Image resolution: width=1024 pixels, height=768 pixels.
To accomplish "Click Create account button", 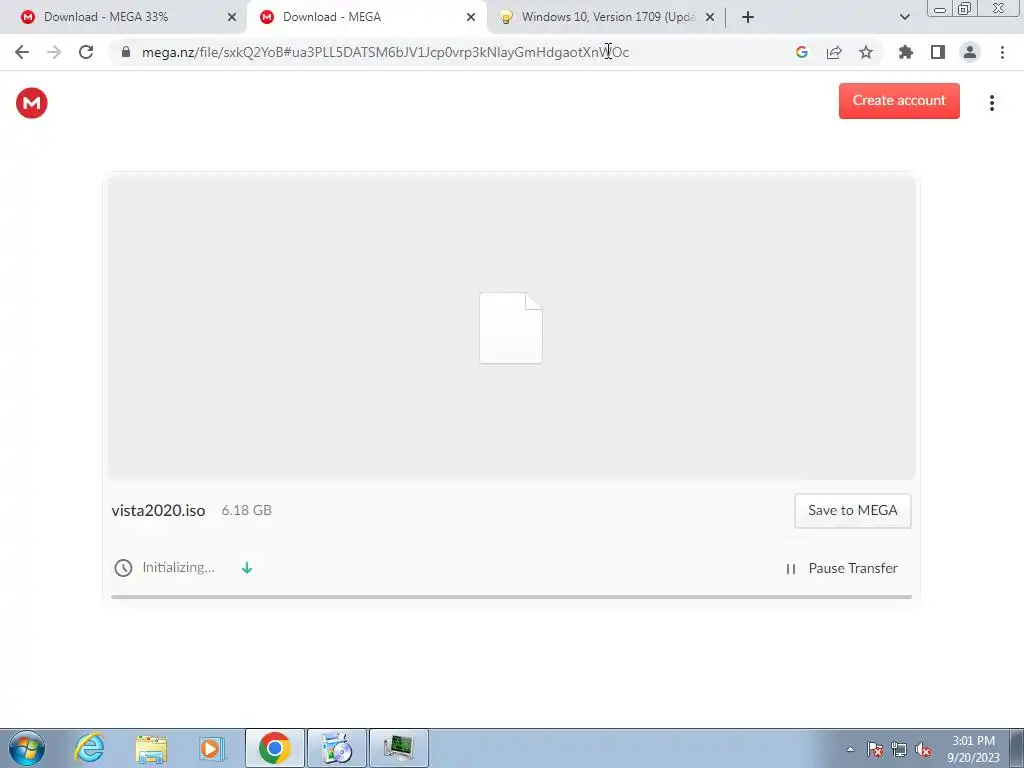I will pos(899,101).
